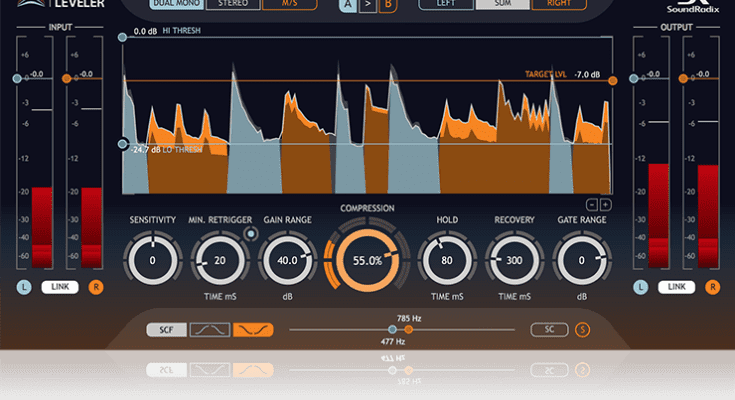
Task: Click the orange R channel icon under Output
Action: [712, 288]
